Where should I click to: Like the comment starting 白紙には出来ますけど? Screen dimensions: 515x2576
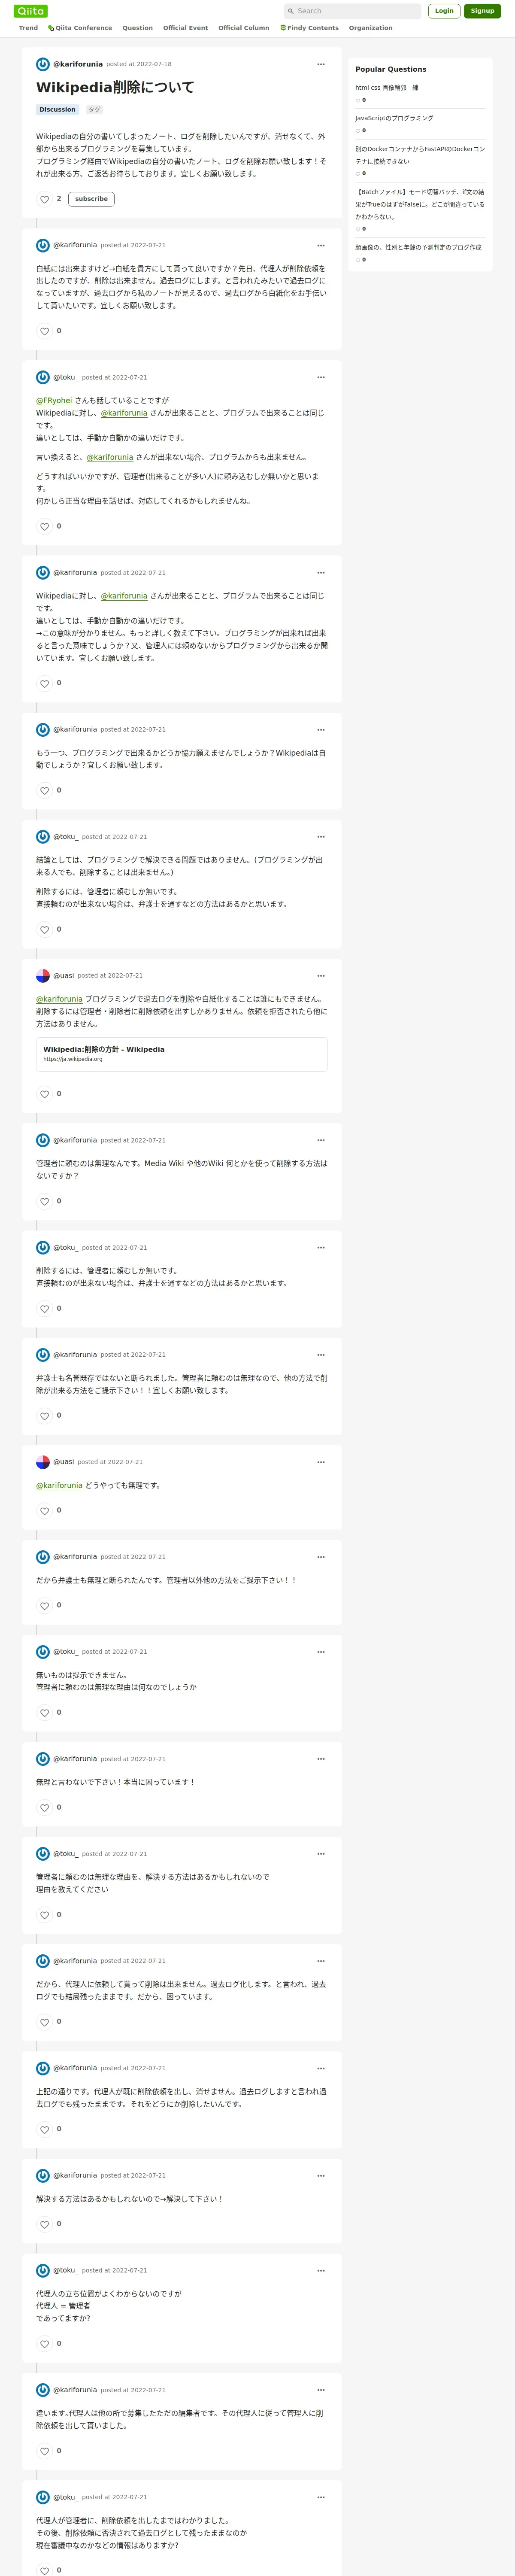(x=44, y=331)
